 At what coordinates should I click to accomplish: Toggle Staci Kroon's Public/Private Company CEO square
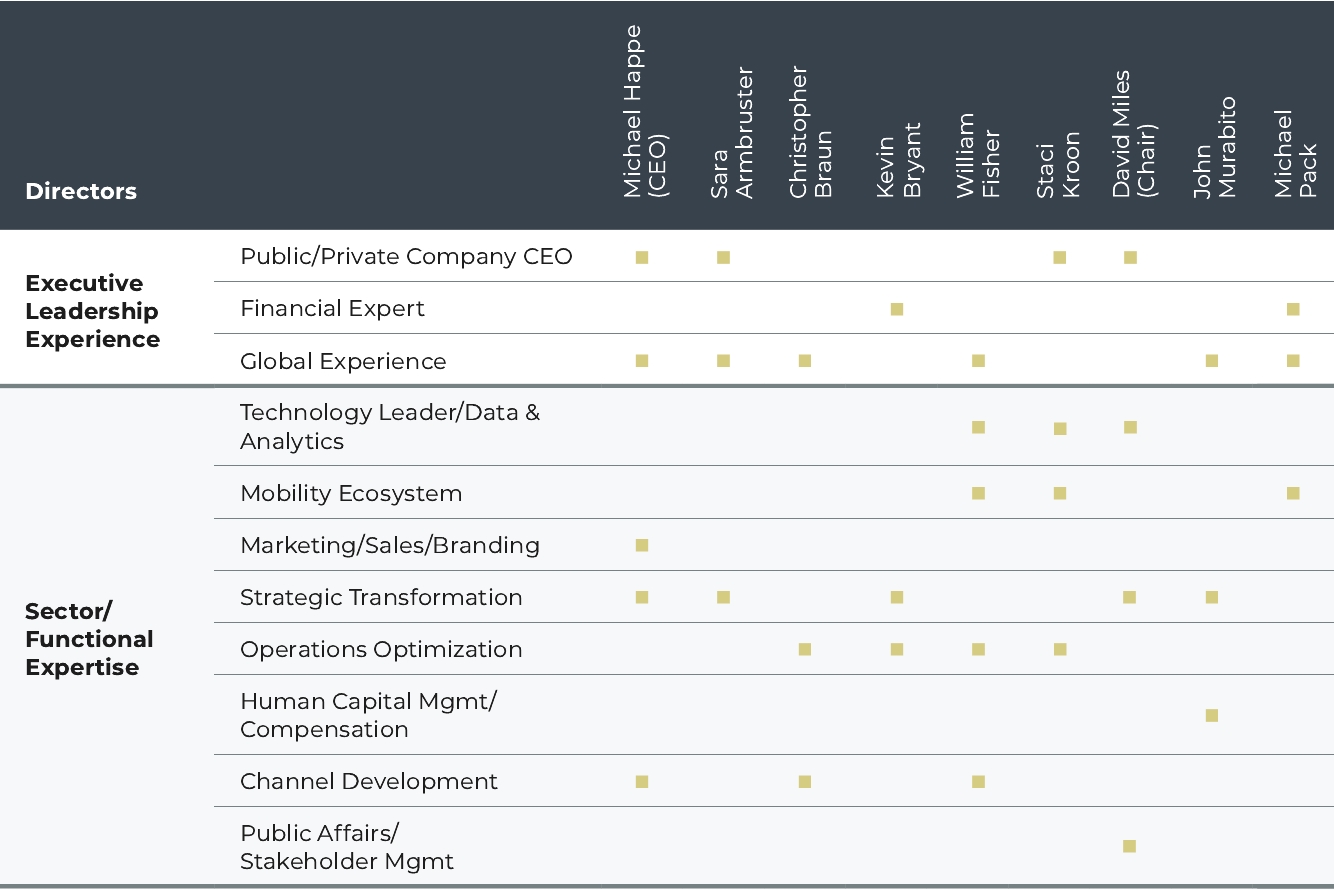(1060, 257)
